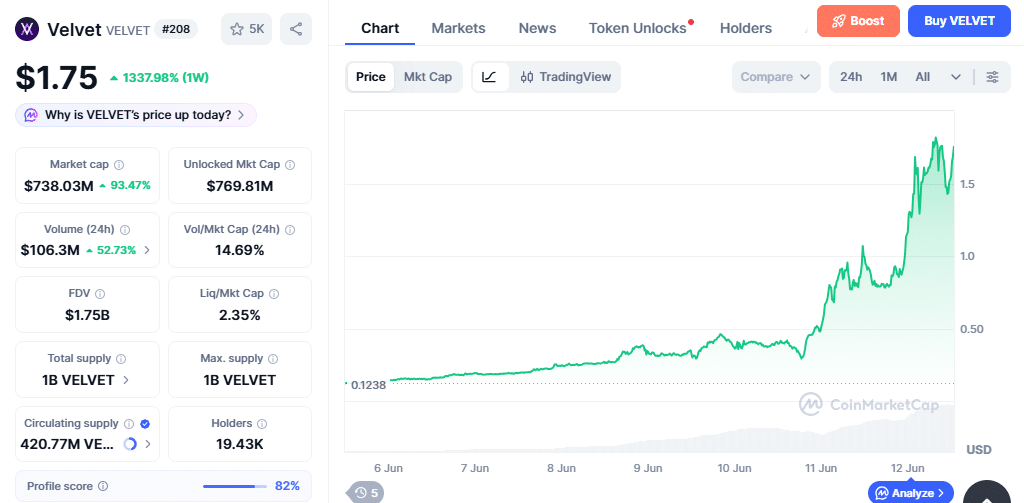Image resolution: width=1024 pixels, height=503 pixels.
Task: Expand more time range options chevron
Action: point(955,77)
